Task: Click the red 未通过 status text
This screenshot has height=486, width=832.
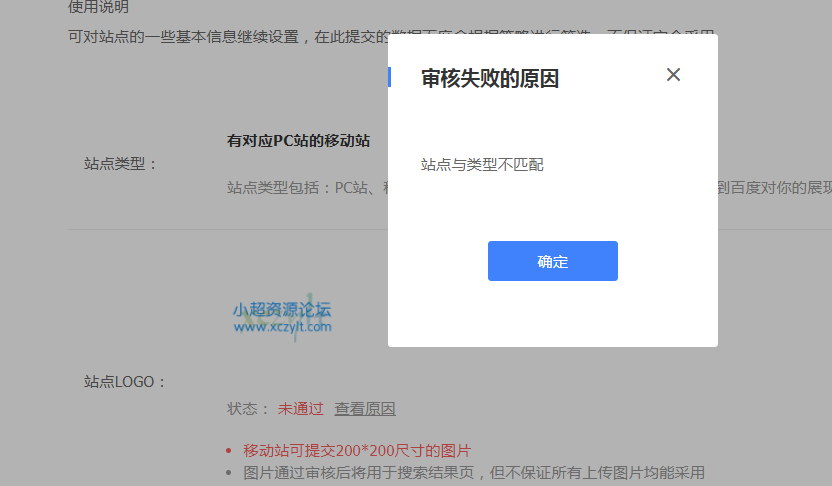Action: click(301, 408)
